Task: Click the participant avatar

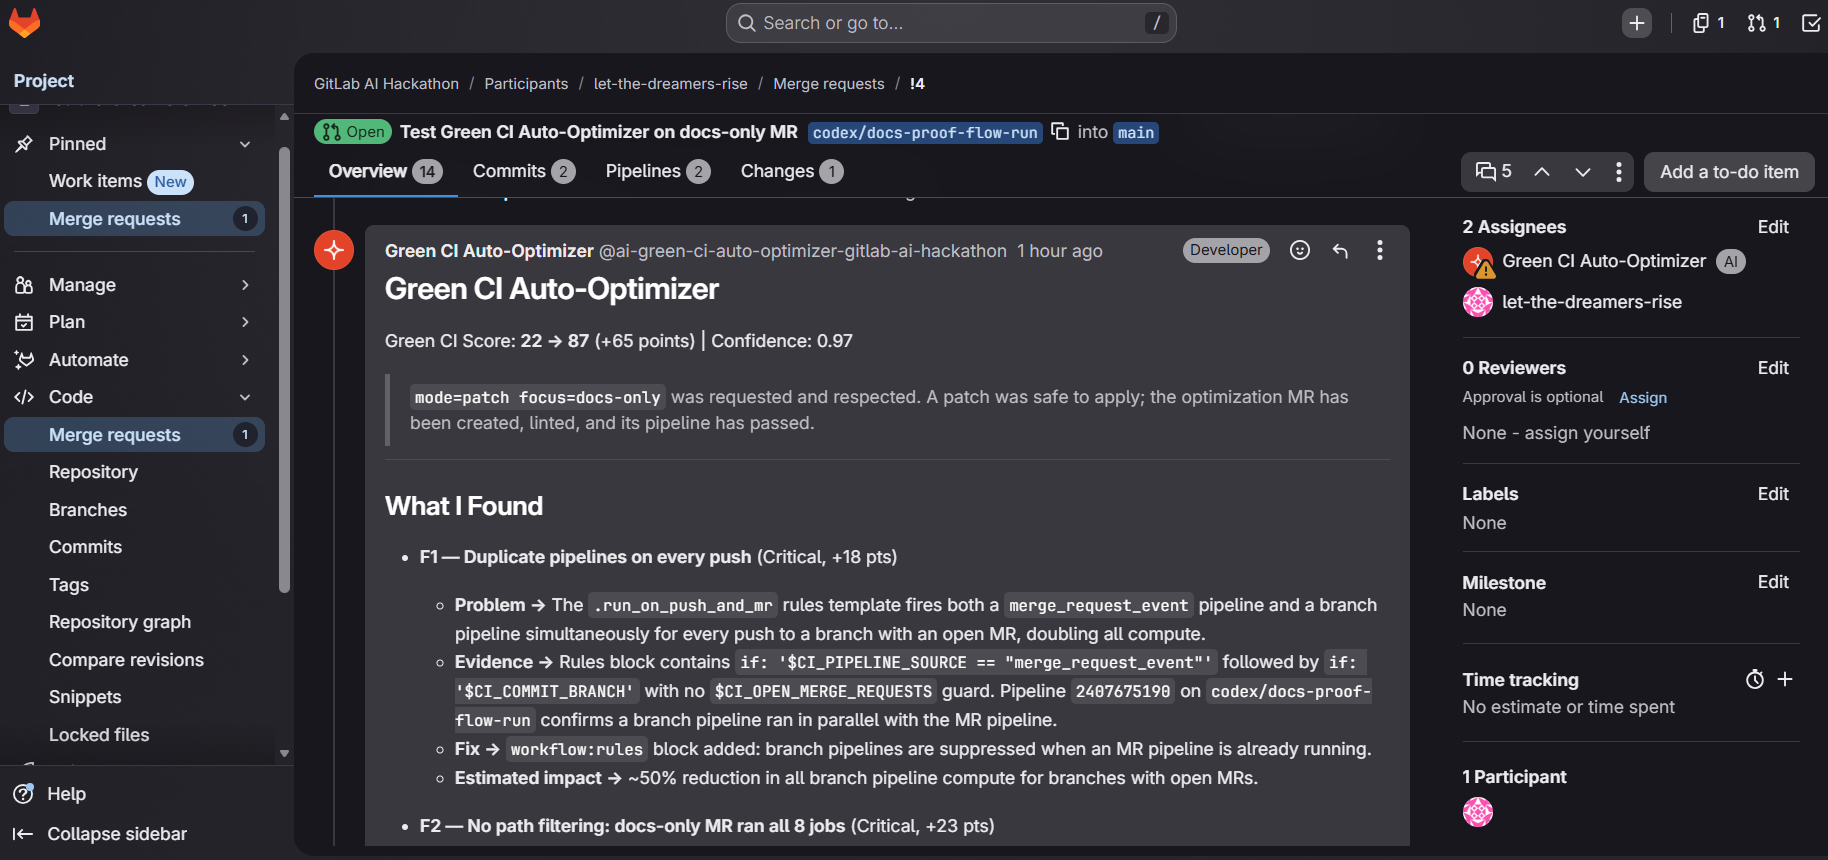Action: (1478, 812)
